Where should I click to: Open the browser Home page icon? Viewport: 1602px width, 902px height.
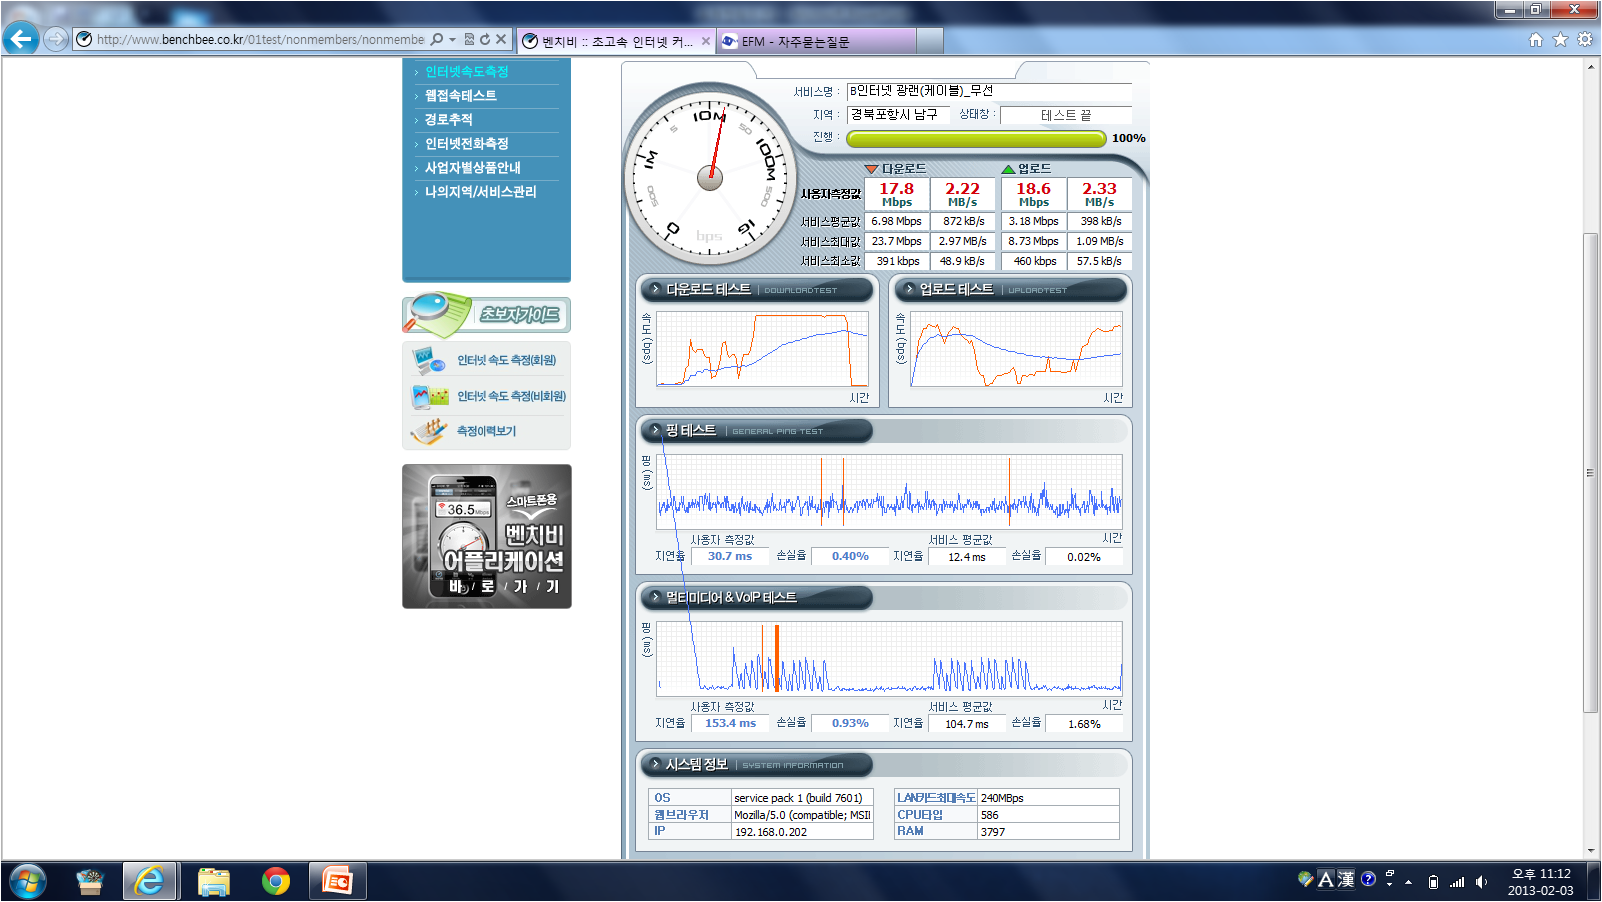[1536, 40]
